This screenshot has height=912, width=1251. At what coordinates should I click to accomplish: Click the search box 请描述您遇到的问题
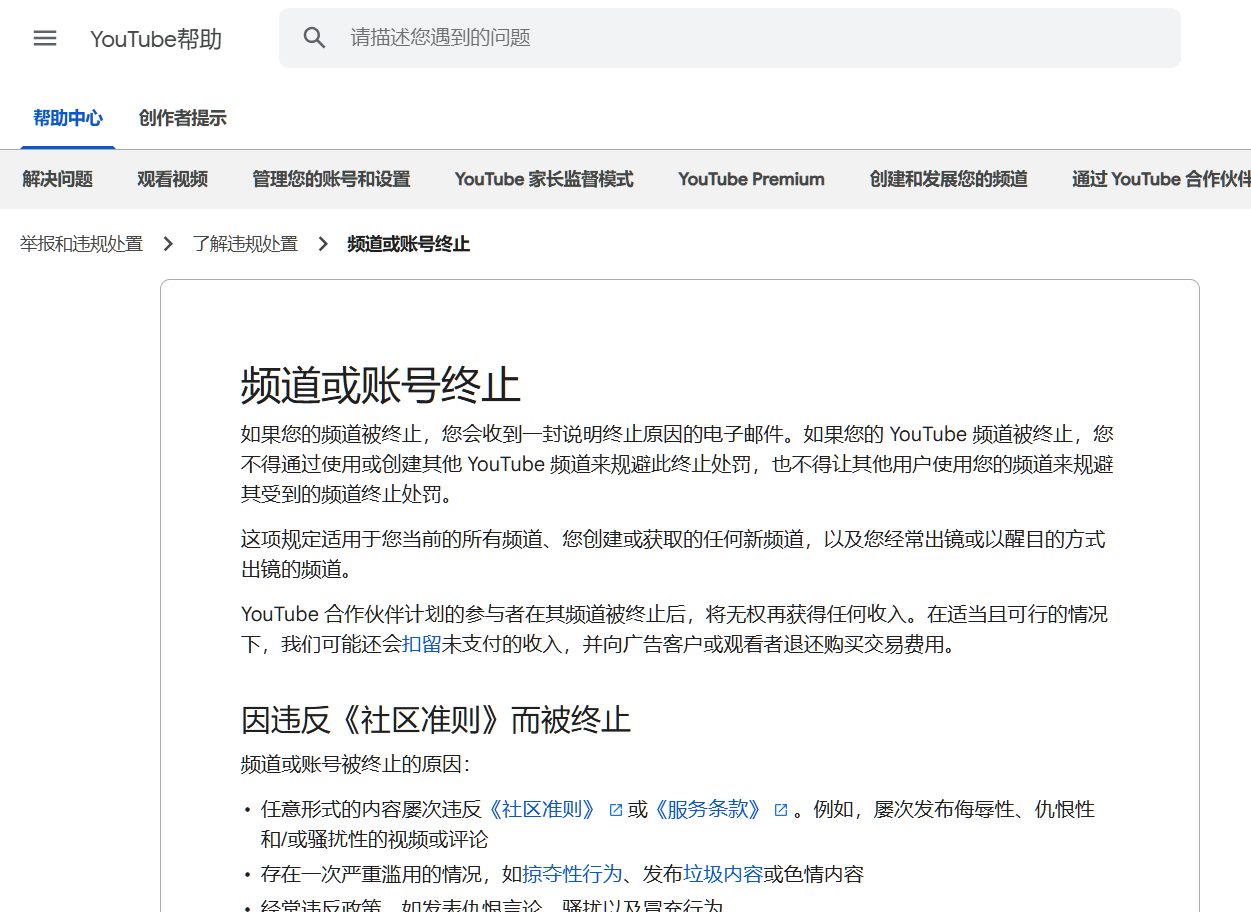(729, 38)
